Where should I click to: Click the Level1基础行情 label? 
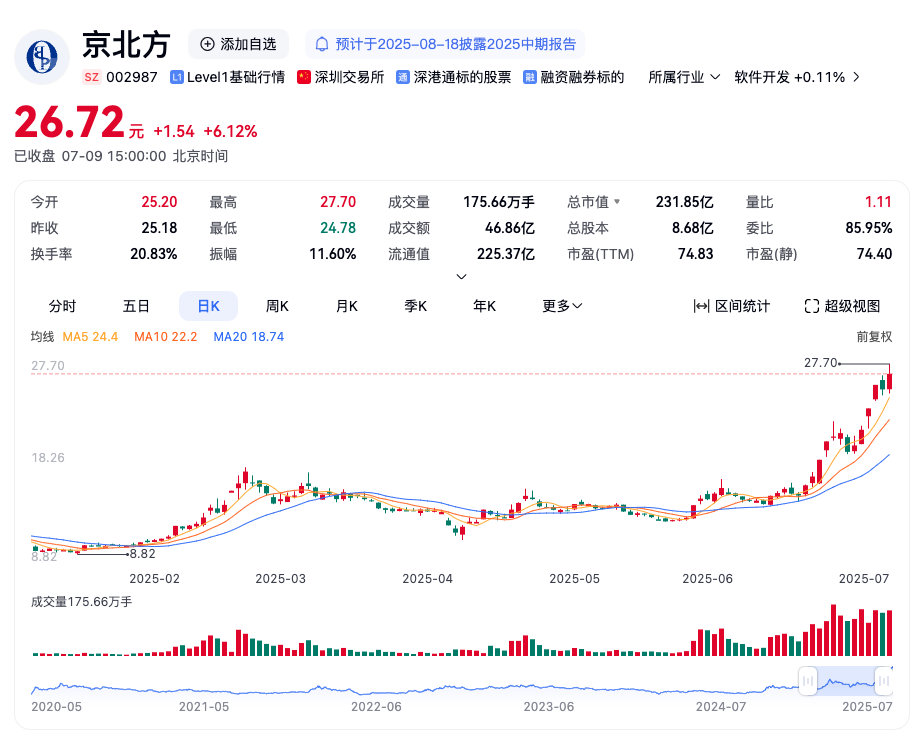(x=236, y=77)
